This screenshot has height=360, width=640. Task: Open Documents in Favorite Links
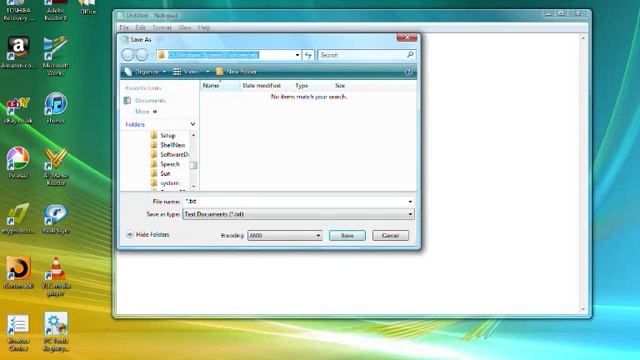tap(150, 100)
